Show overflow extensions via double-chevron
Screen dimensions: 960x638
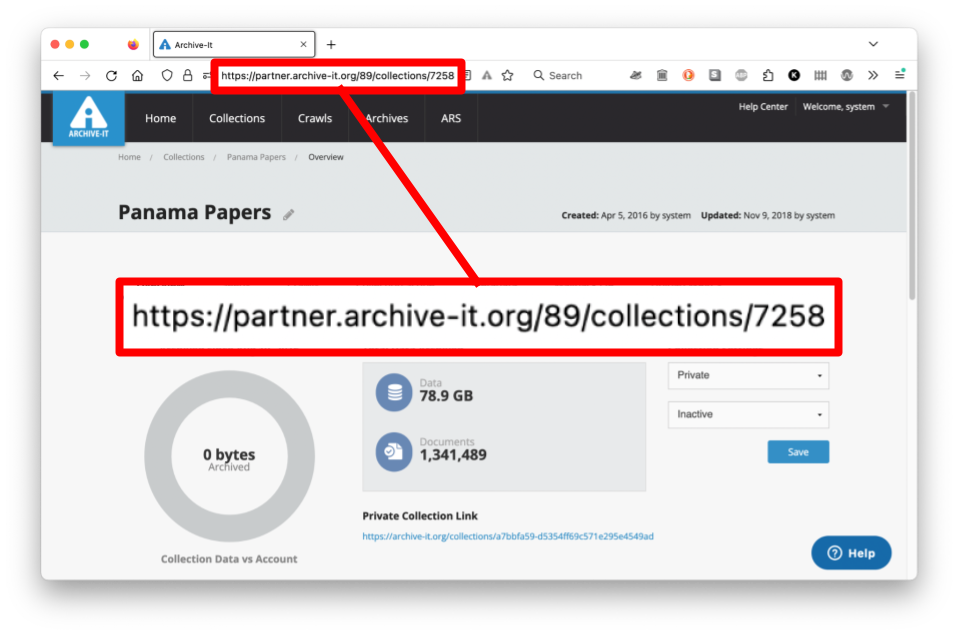(x=872, y=75)
